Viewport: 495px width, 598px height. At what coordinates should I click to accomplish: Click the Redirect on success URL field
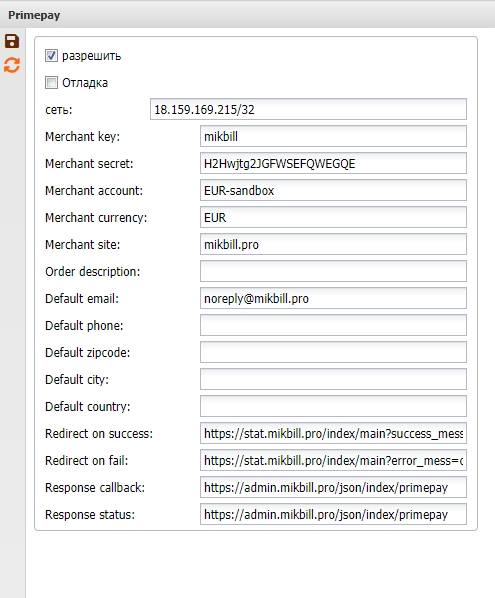333,433
